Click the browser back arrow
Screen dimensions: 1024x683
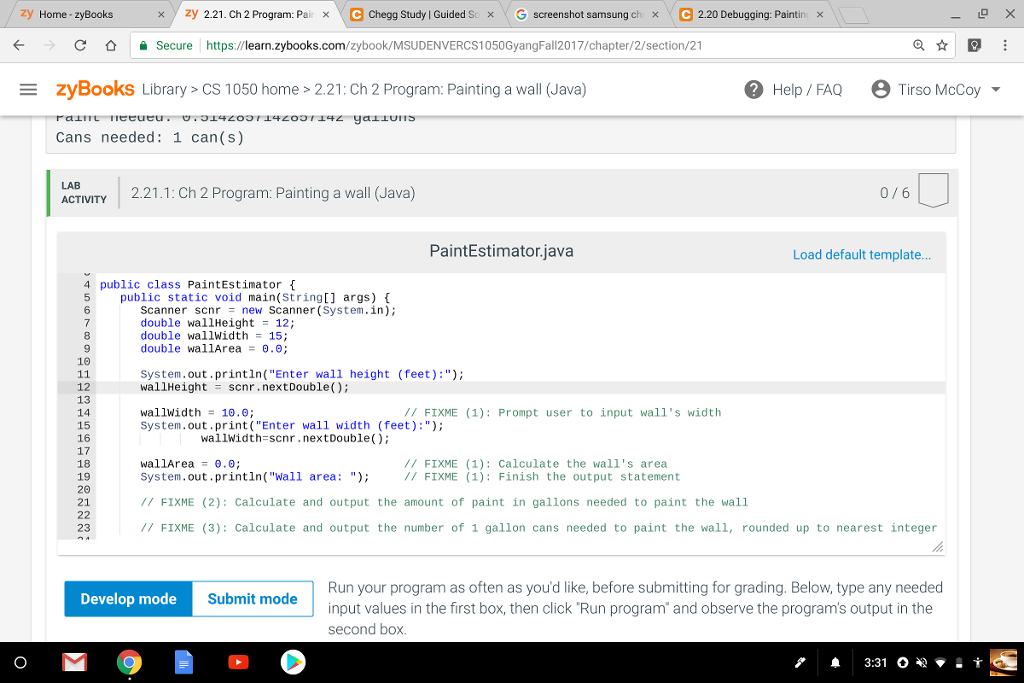pos(19,46)
